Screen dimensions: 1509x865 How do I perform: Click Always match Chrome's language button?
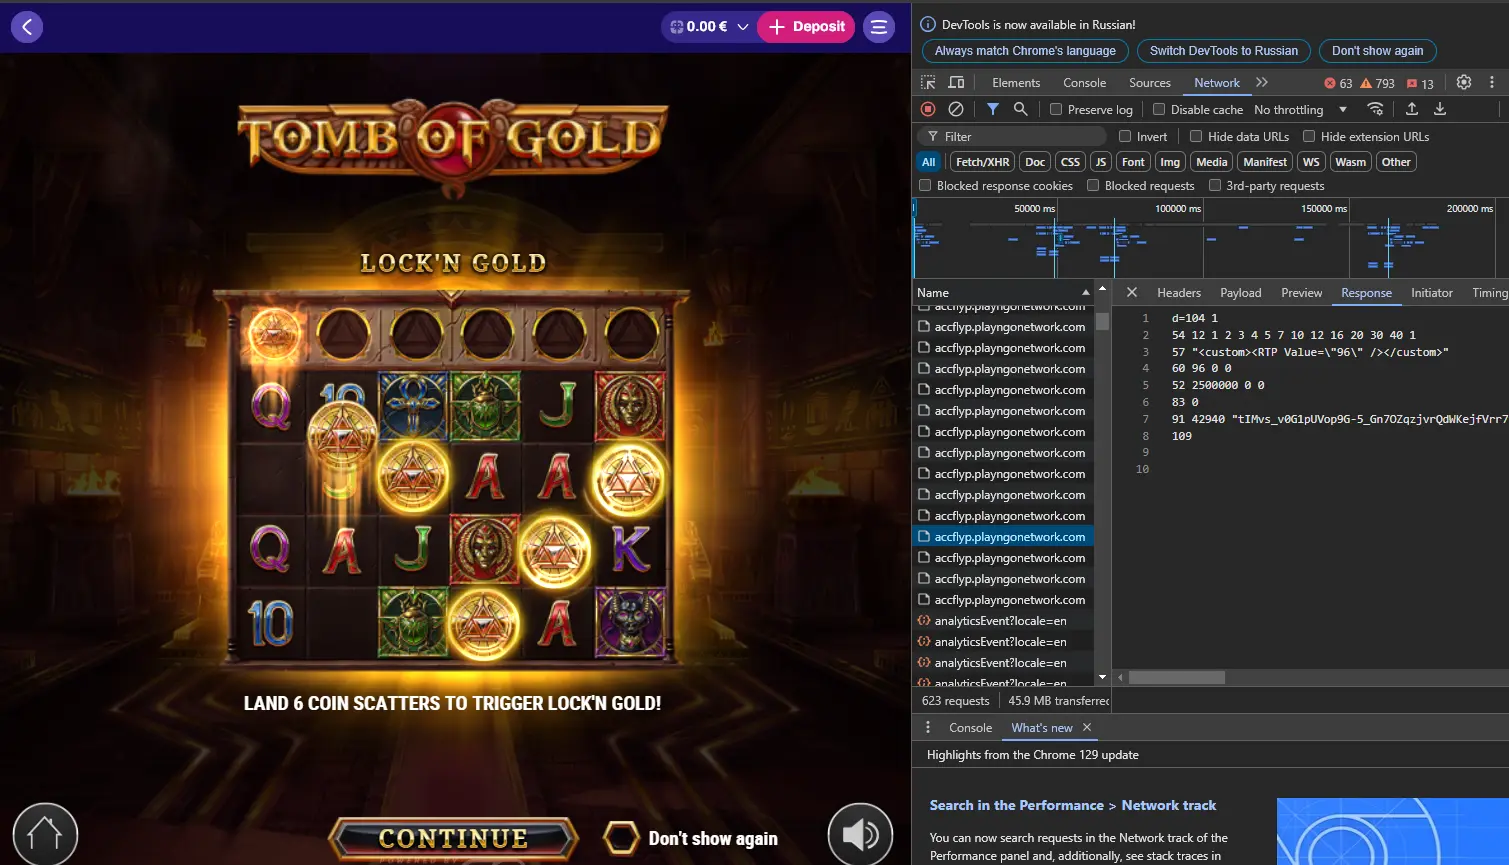pyautogui.click(x=1025, y=51)
